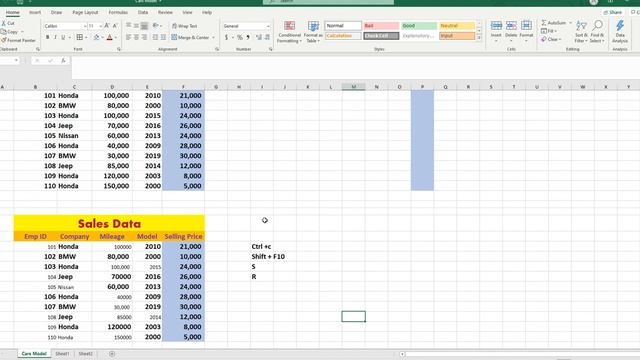Select column M header
Image resolution: width=640 pixels, height=360 pixels.
coord(353,87)
